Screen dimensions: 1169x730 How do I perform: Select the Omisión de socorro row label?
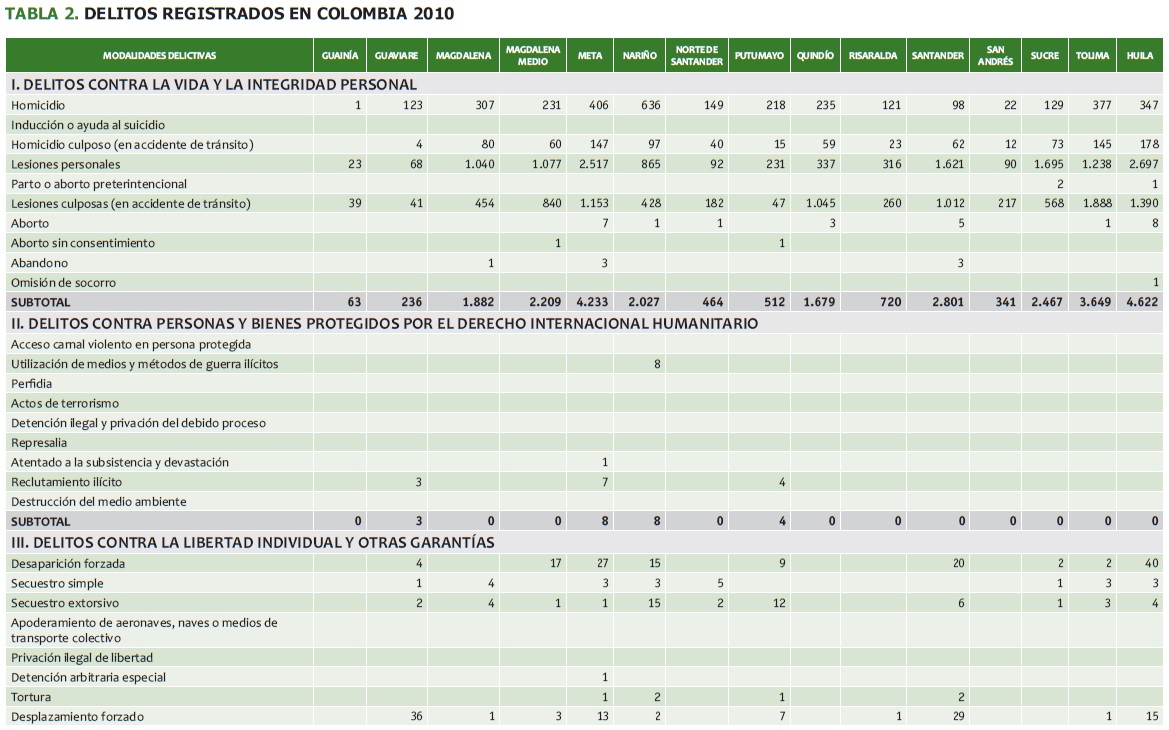click(63, 283)
